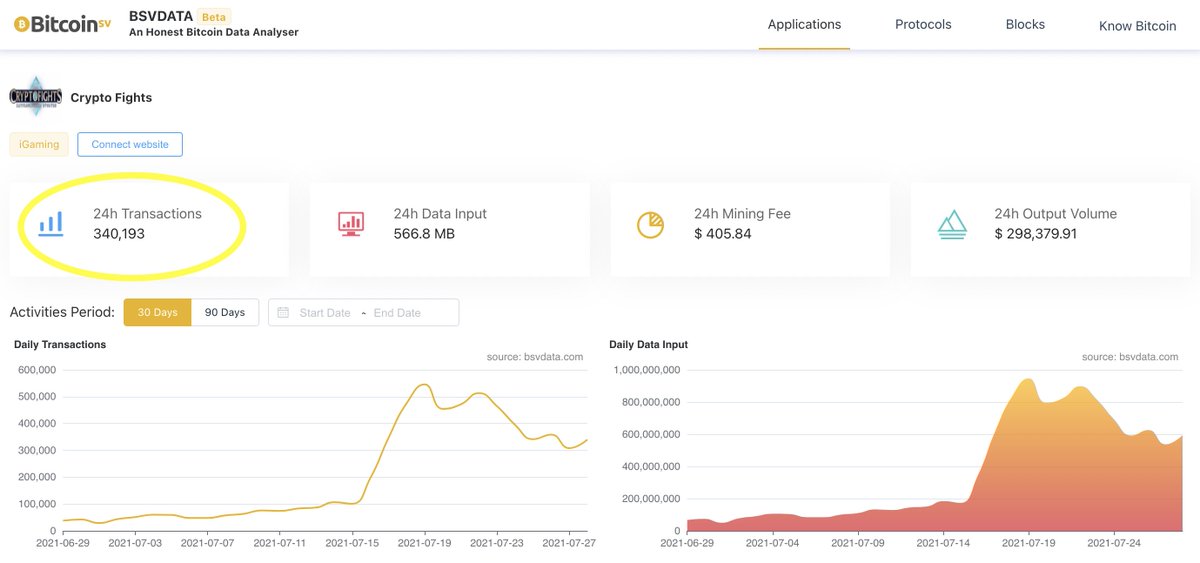Select the 24h Data Input label
This screenshot has width=1200, height=563.
point(440,214)
